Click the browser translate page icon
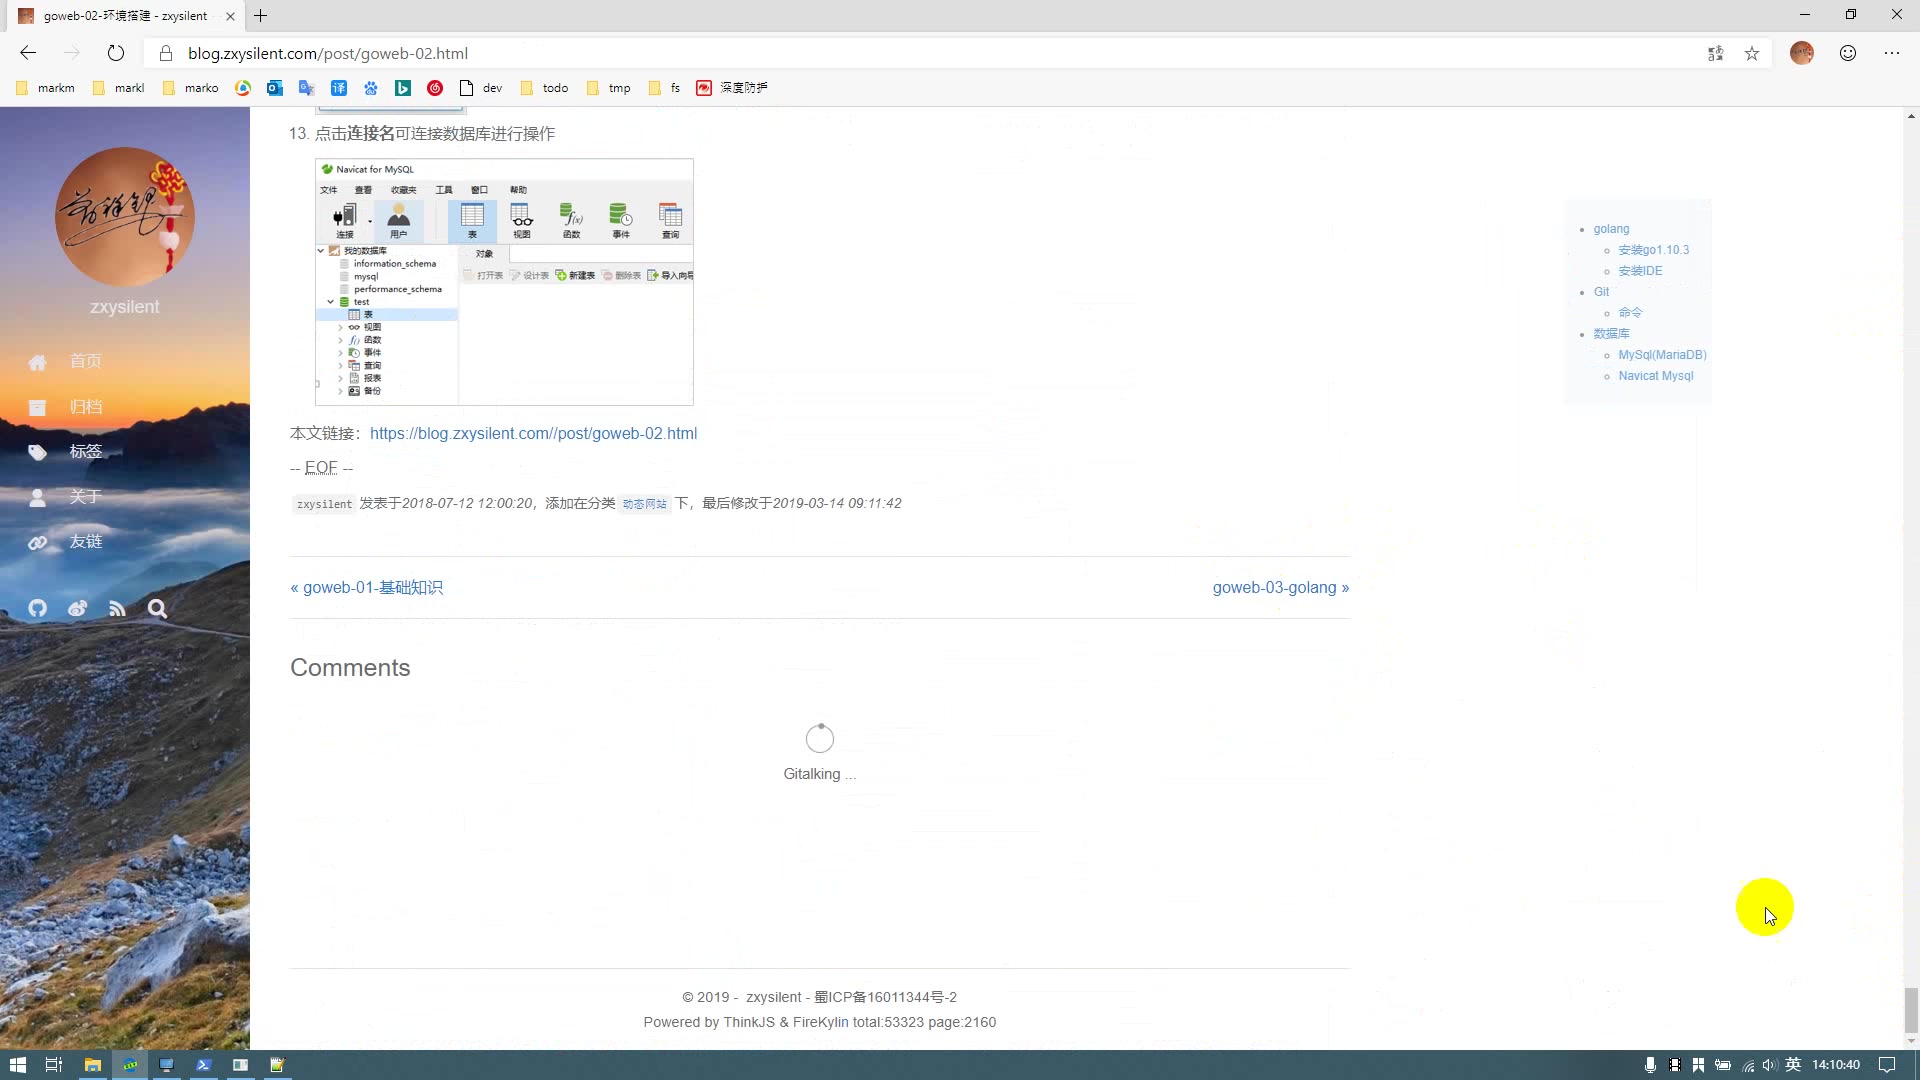The image size is (1920, 1080). click(1715, 54)
